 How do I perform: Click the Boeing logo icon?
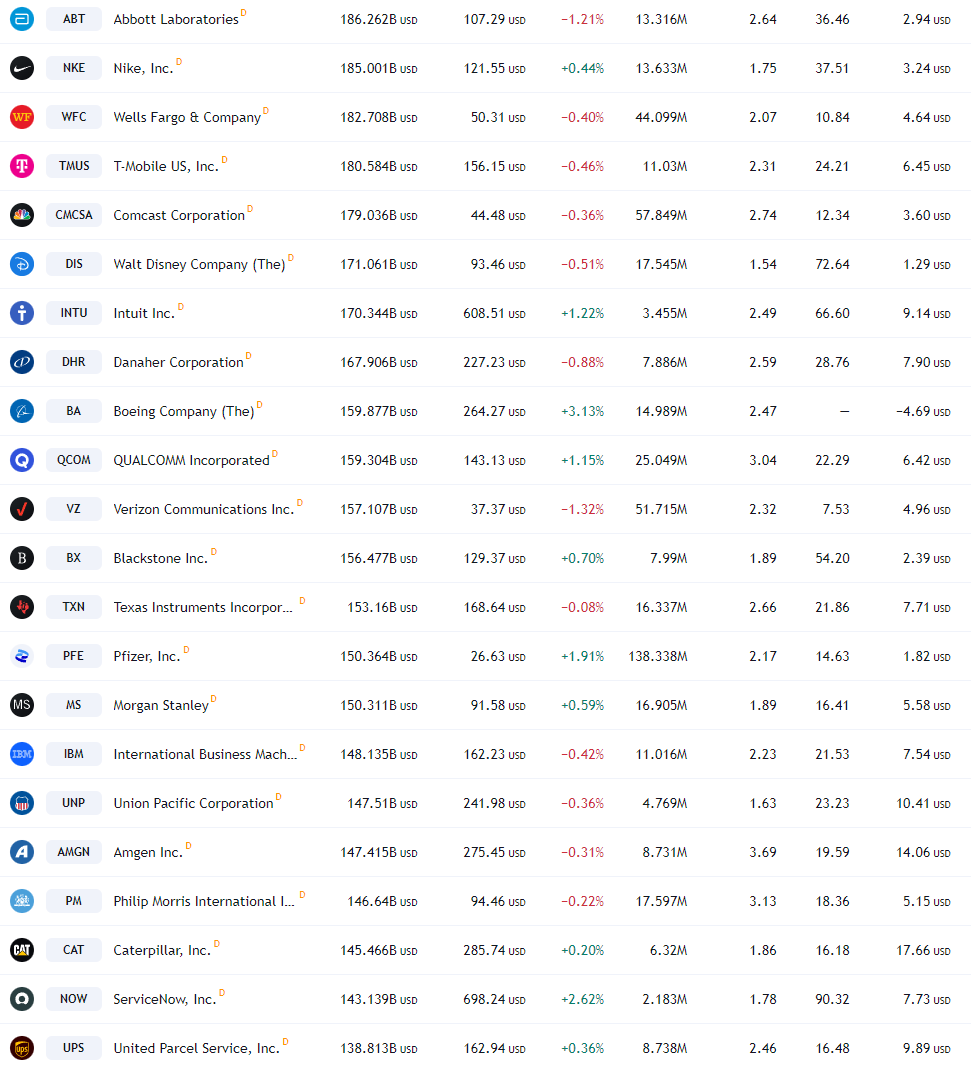tap(22, 411)
